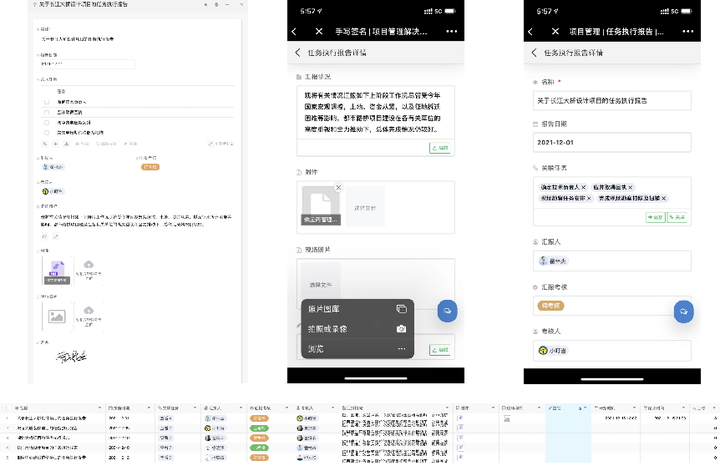Click the green status tag in the table's second row
This screenshot has height=466, width=720.
[259, 428]
